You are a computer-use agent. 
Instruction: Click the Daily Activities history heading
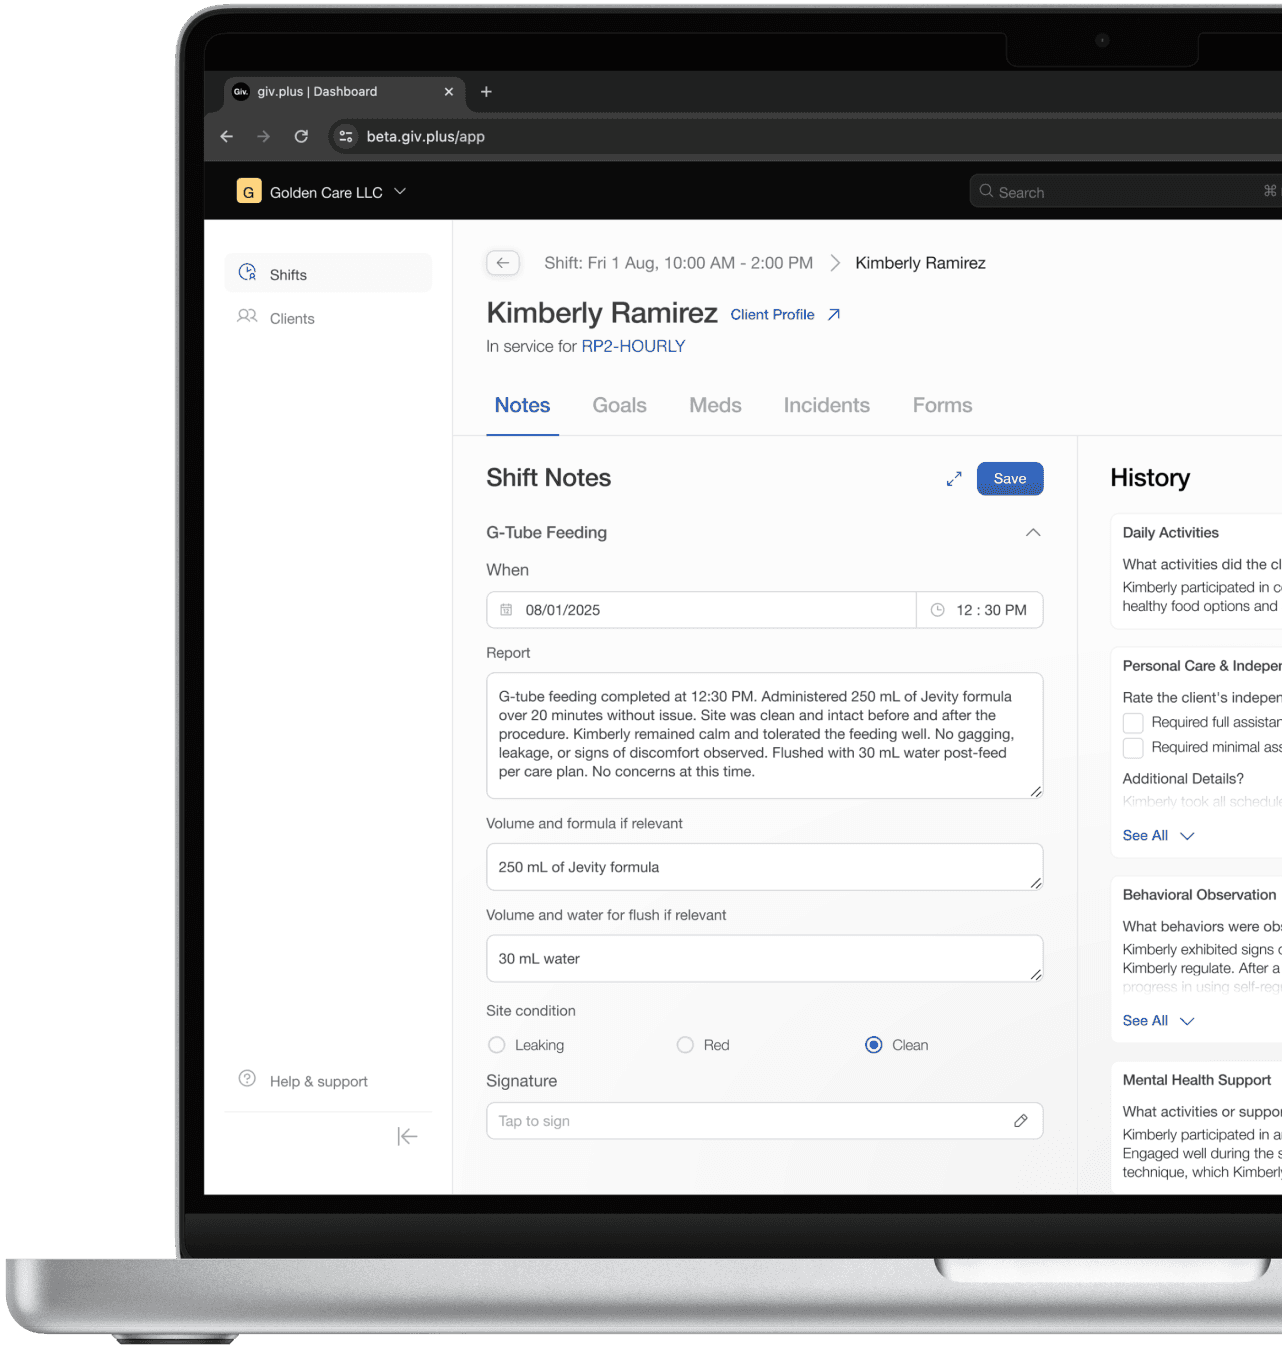1170,532
